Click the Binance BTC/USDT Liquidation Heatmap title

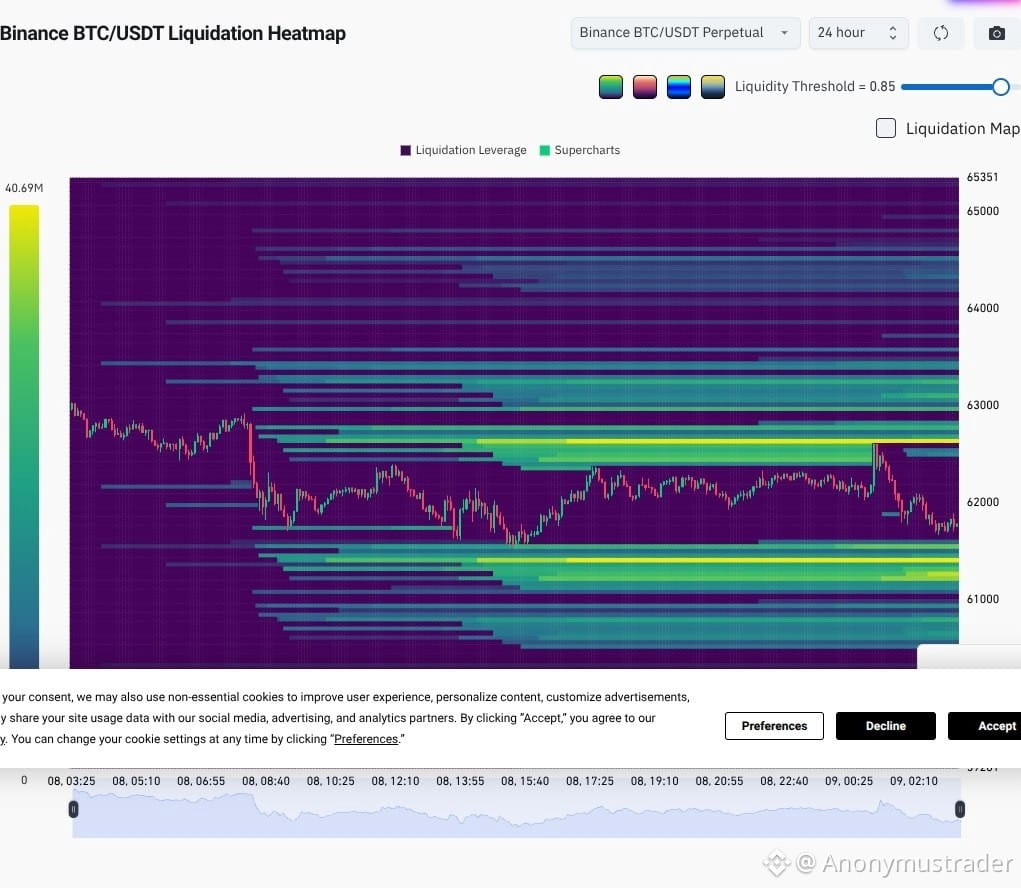tap(173, 33)
